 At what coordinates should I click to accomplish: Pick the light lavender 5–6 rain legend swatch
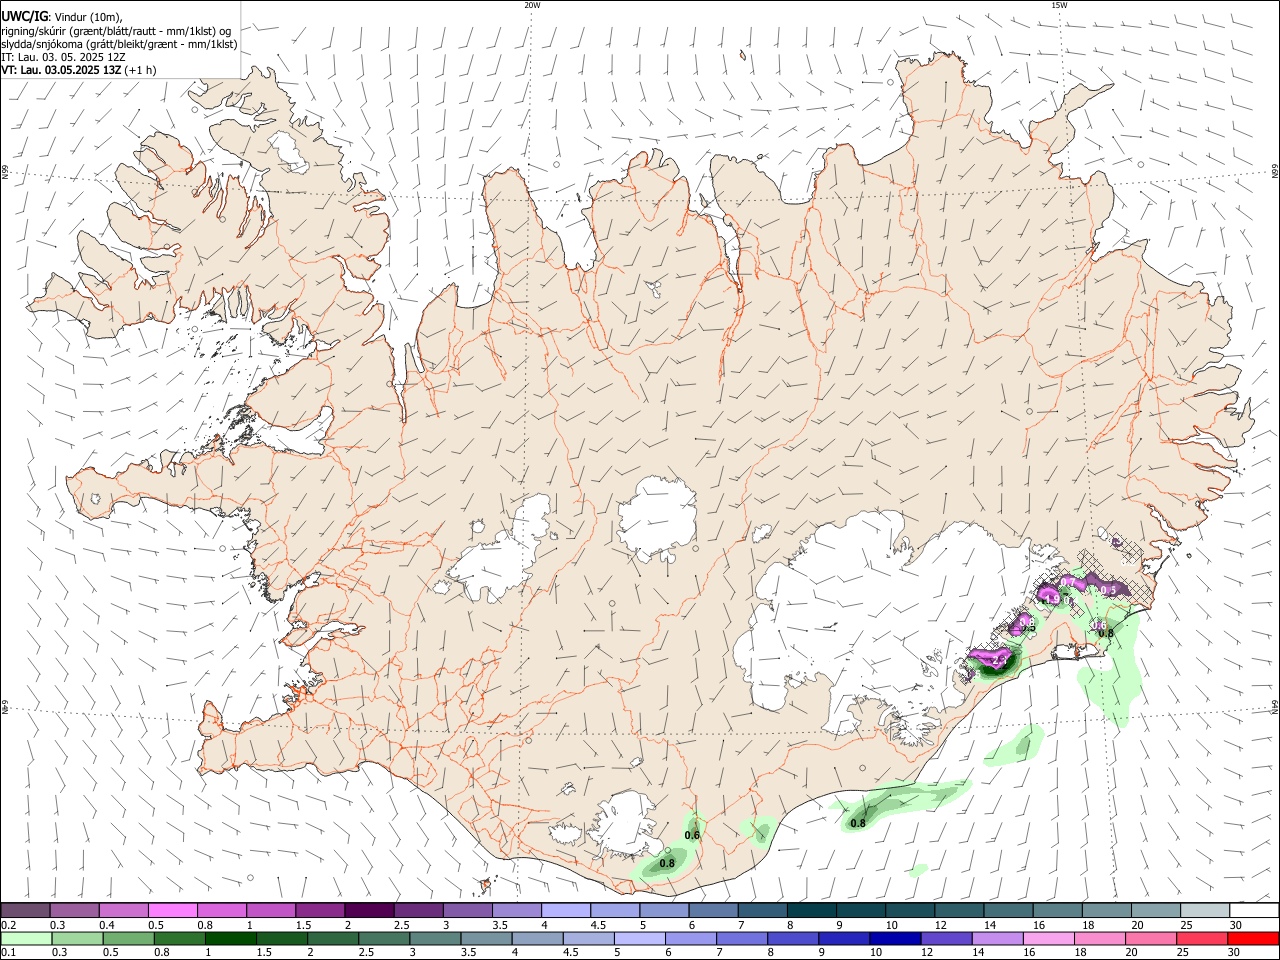[639, 938]
